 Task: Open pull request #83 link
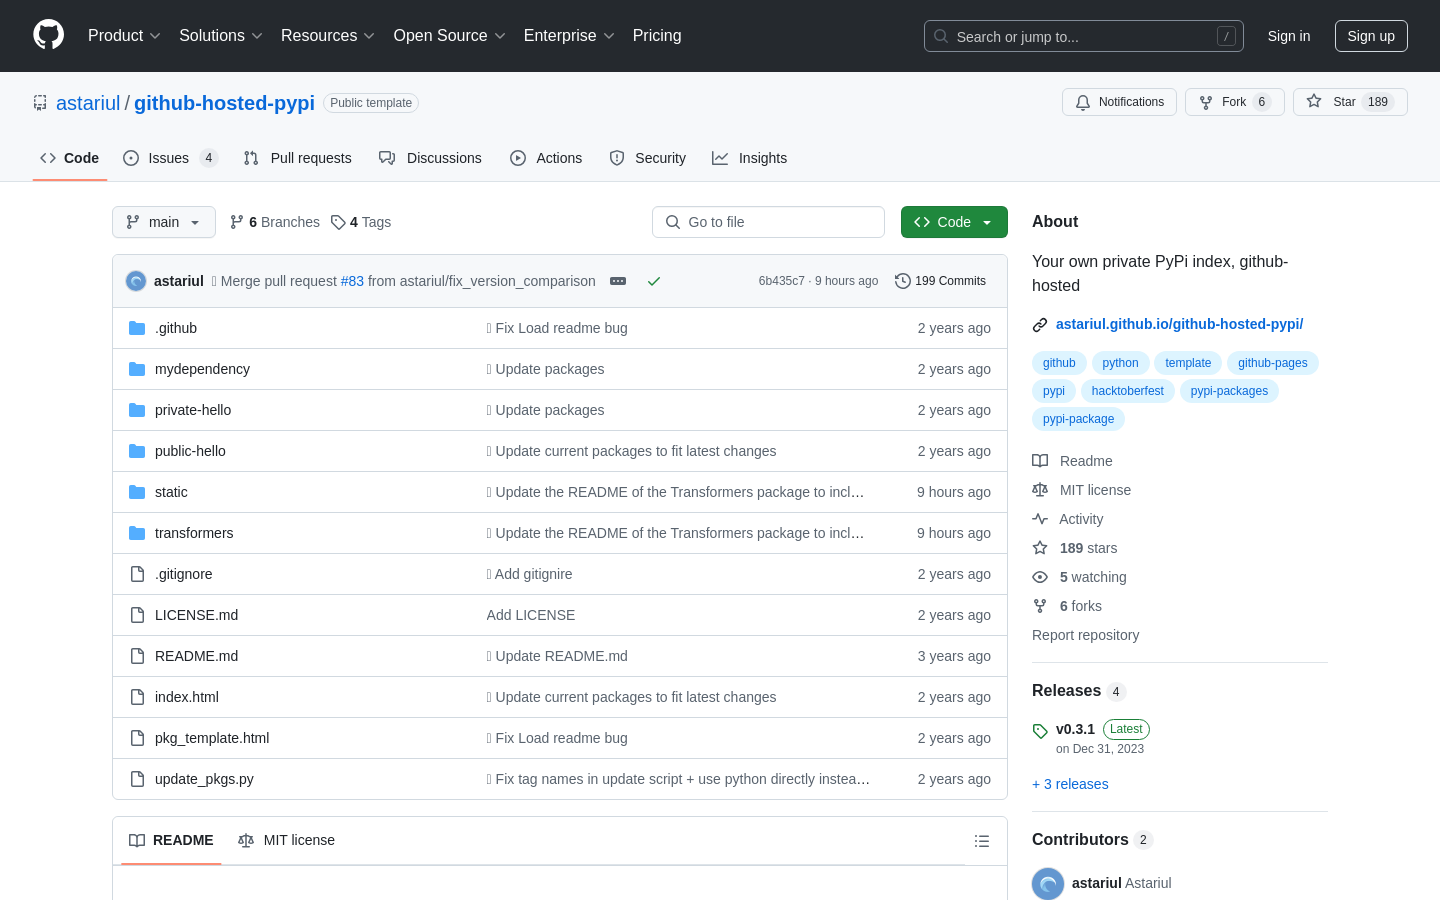pyautogui.click(x=352, y=281)
